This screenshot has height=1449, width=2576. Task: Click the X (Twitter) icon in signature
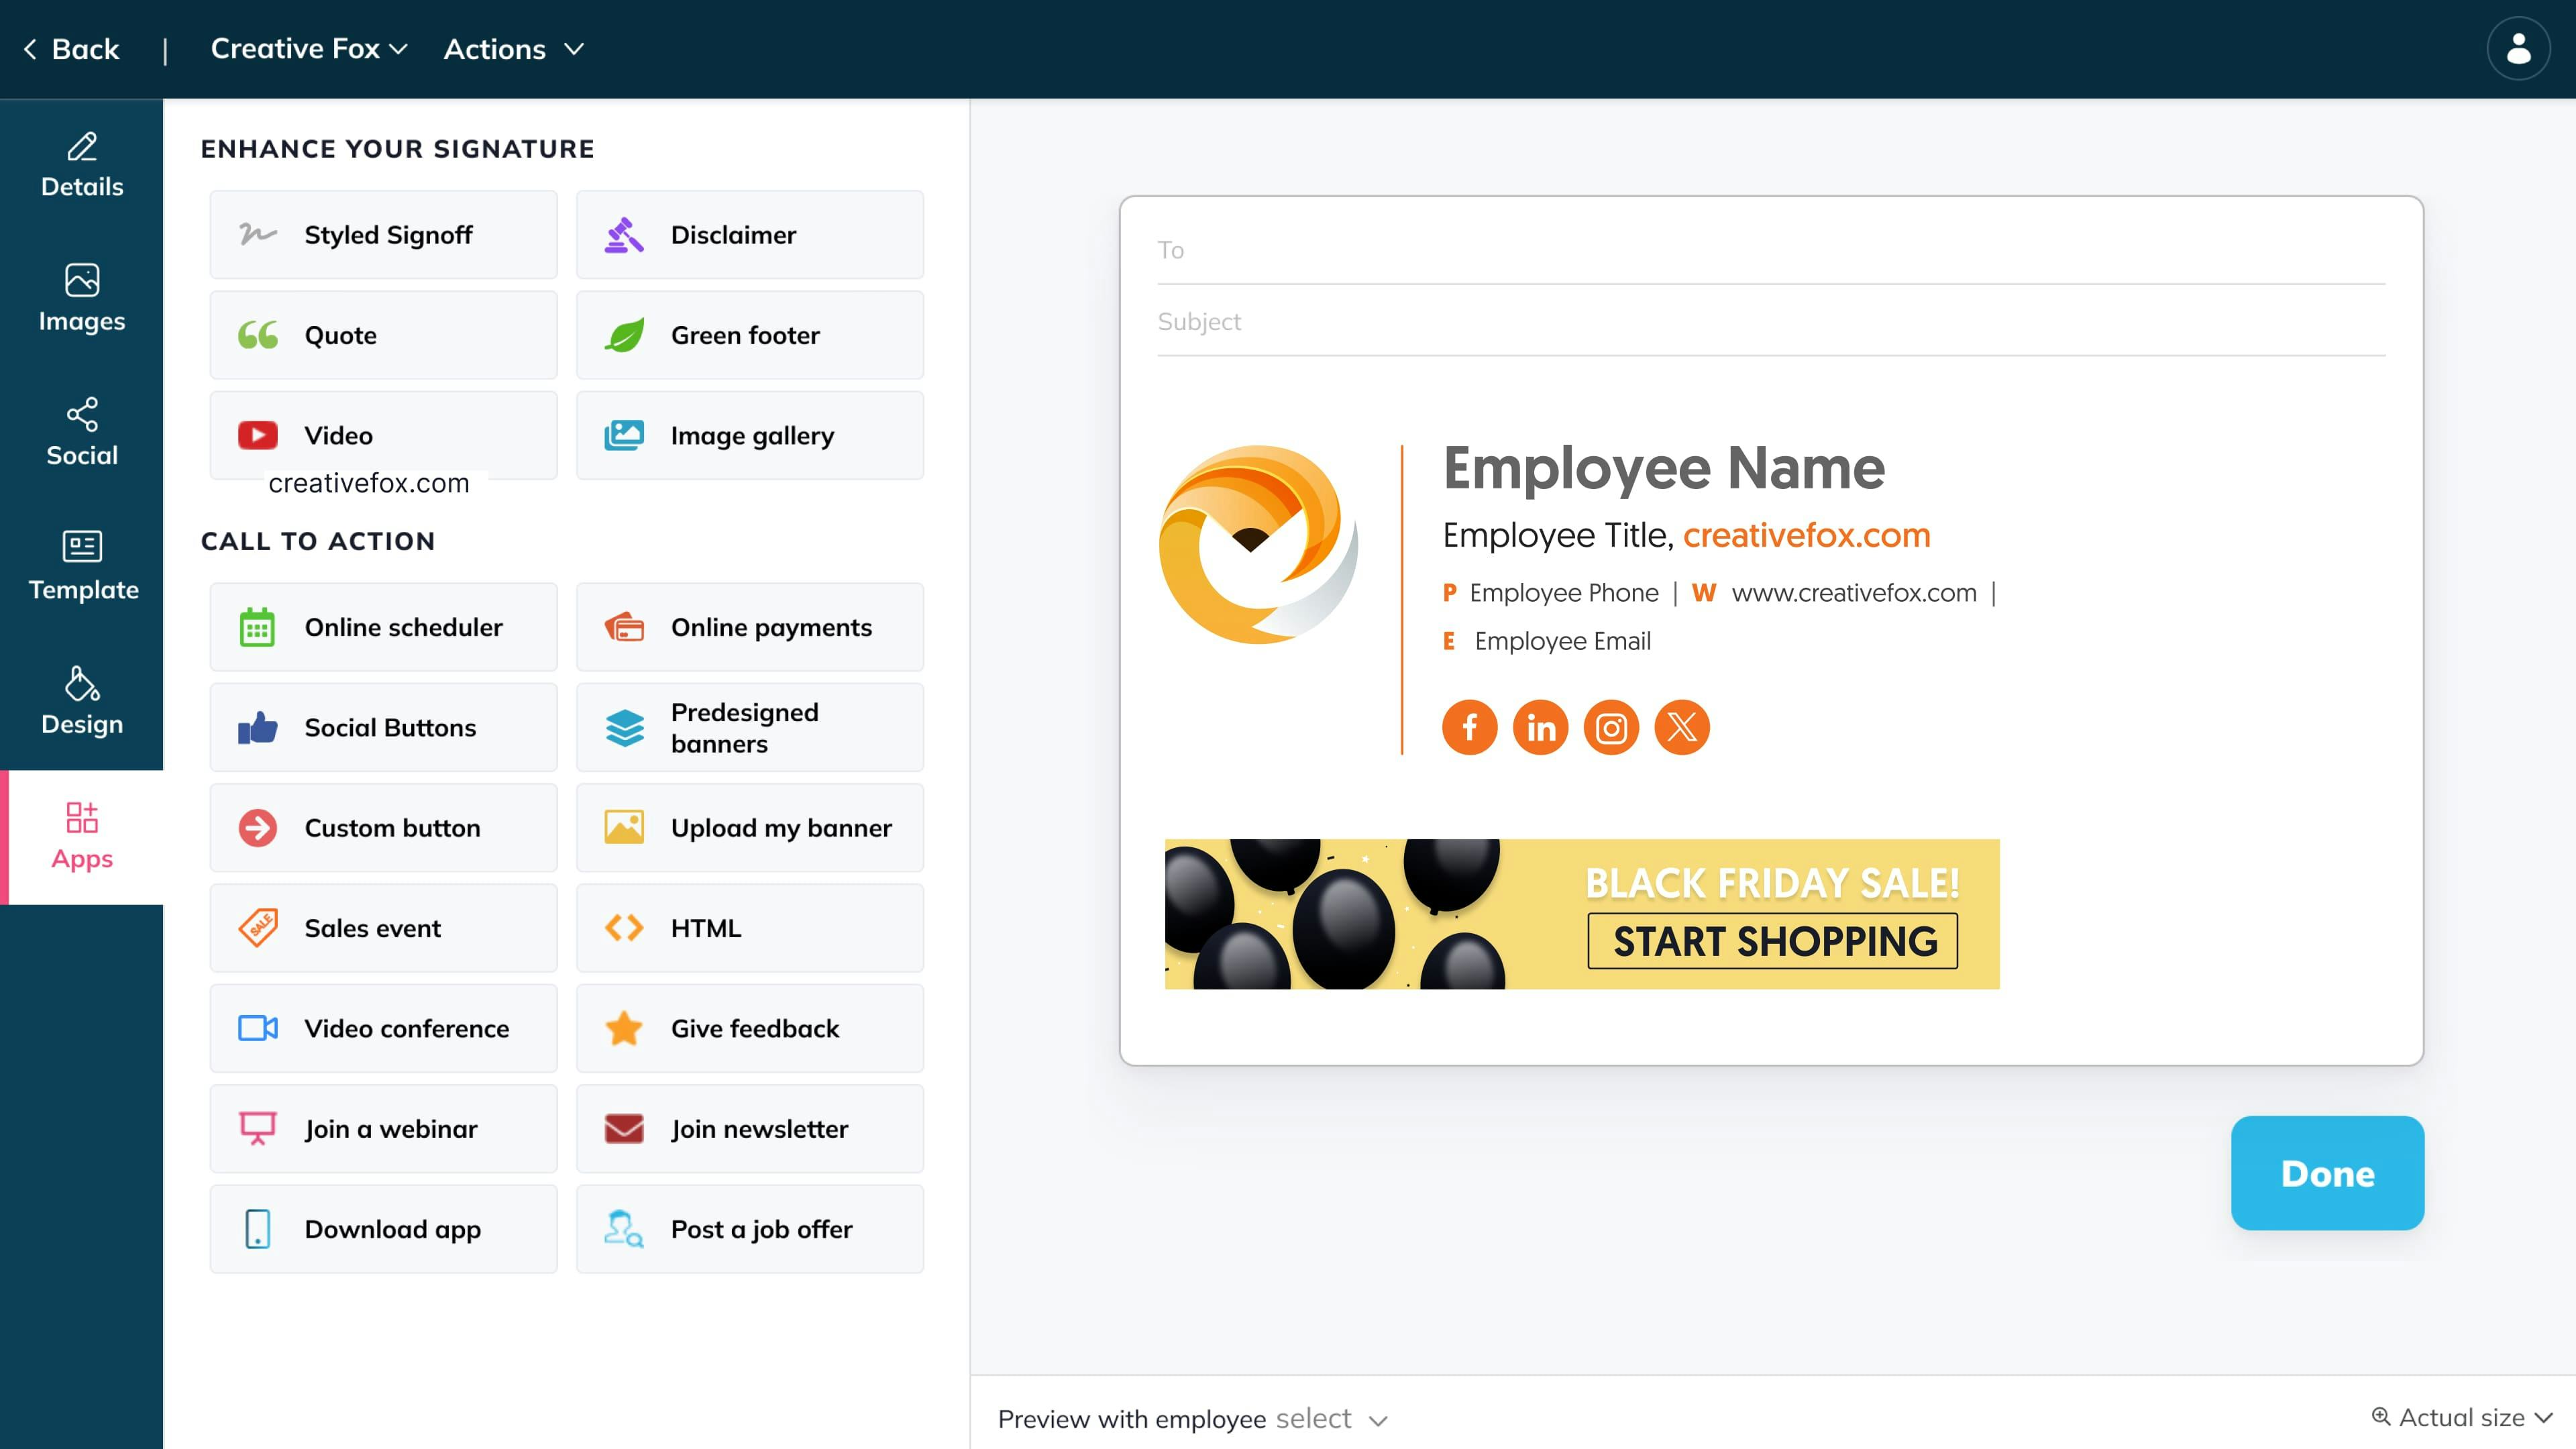pos(1682,727)
